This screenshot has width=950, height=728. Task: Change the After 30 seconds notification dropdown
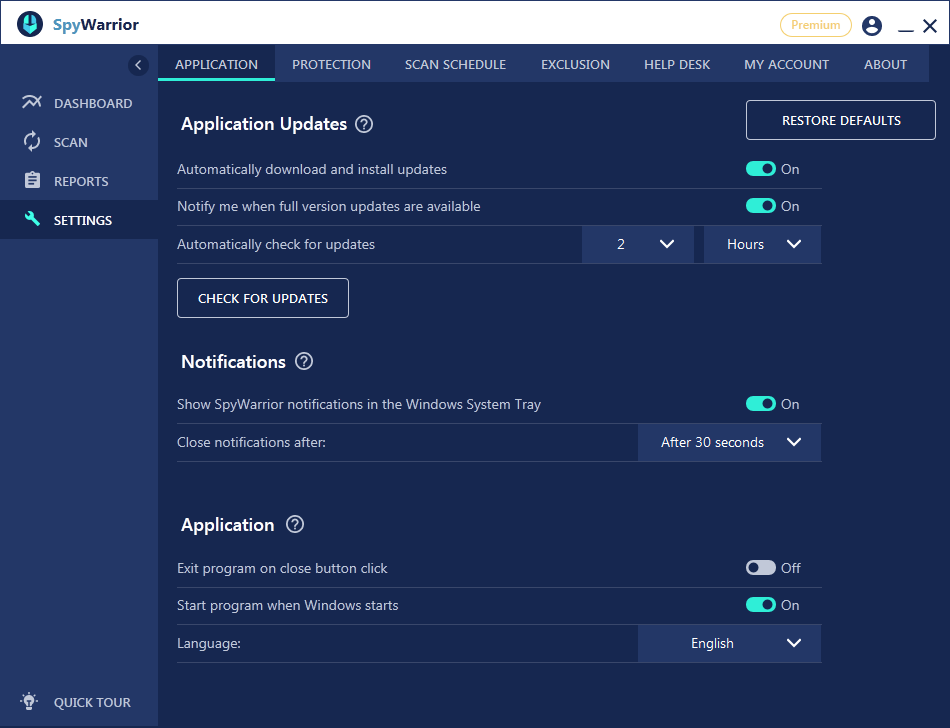click(729, 442)
